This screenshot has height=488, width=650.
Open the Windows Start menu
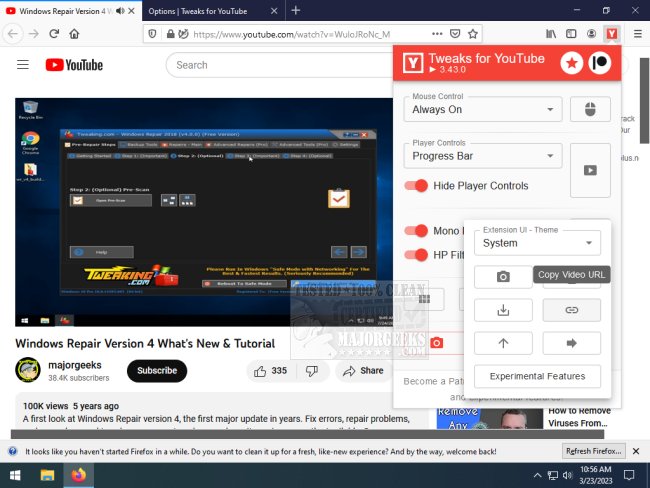click(x=15, y=475)
